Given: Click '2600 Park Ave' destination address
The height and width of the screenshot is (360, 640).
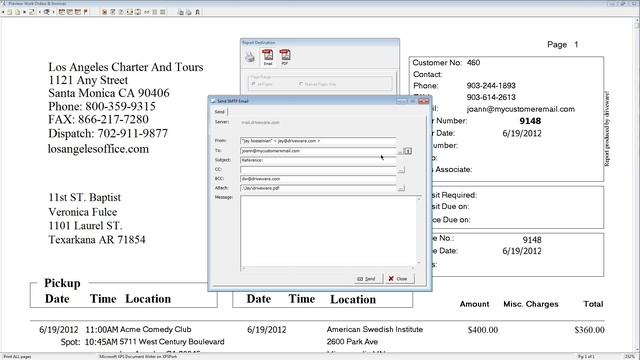Looking at the screenshot, I should 352,342.
